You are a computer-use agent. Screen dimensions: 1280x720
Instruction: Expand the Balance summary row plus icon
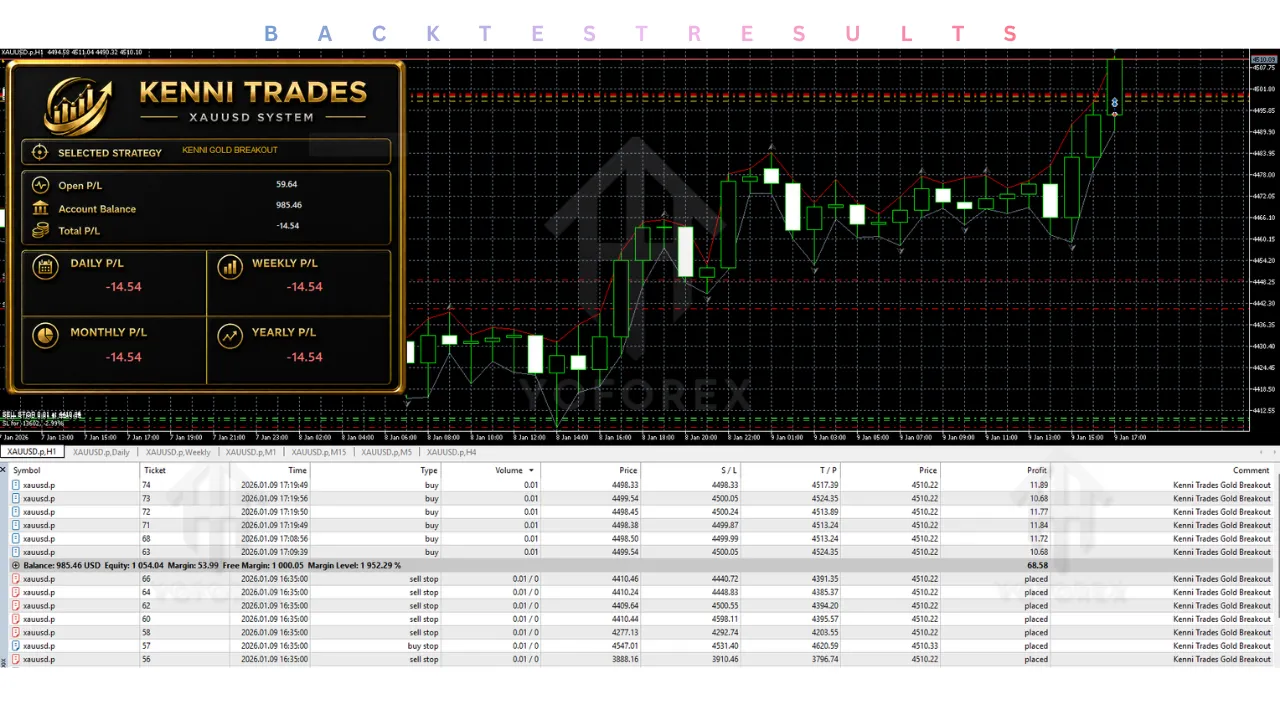[16, 566]
